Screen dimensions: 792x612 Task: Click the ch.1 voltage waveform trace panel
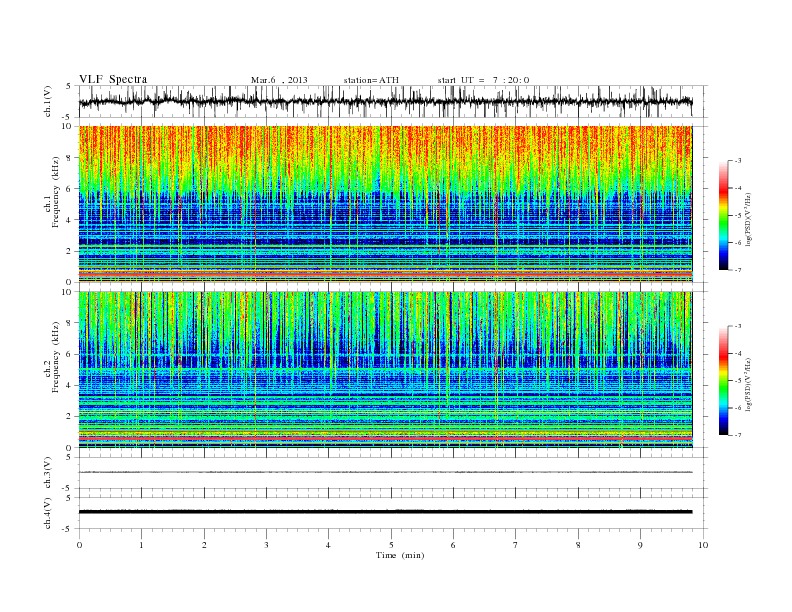click(x=392, y=101)
